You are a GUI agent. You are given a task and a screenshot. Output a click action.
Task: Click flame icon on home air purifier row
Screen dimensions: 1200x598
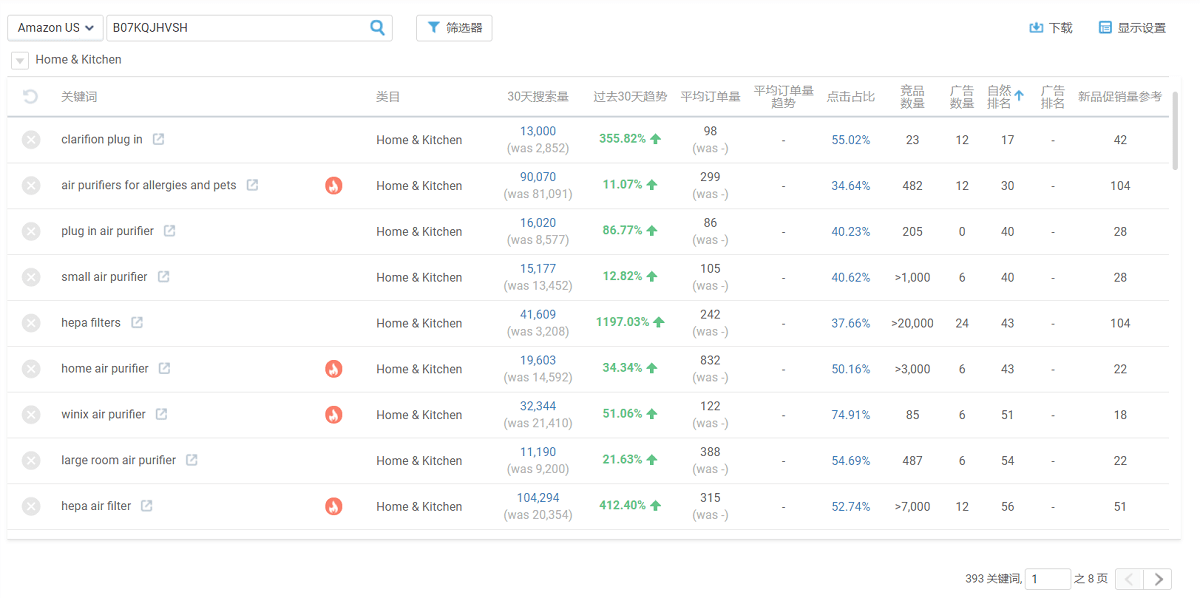click(334, 369)
